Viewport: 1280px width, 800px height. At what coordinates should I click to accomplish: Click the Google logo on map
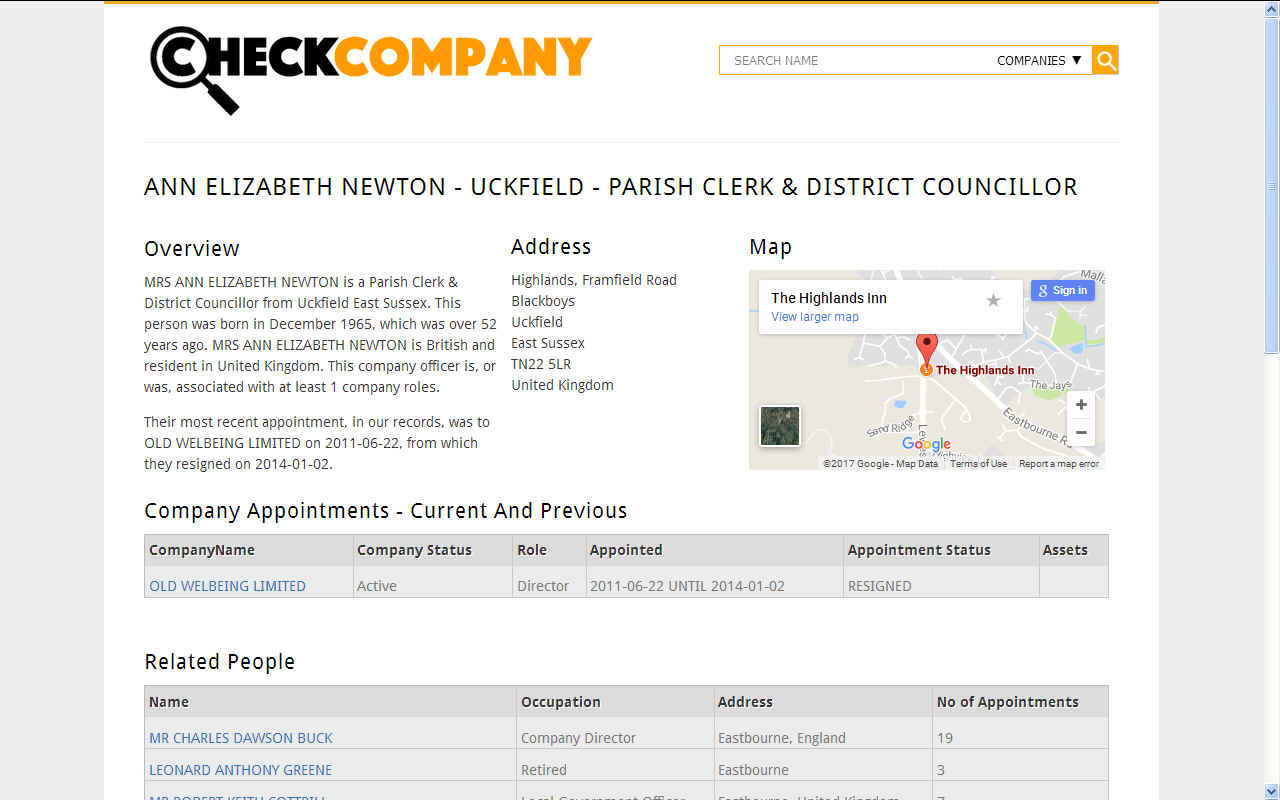(x=926, y=444)
